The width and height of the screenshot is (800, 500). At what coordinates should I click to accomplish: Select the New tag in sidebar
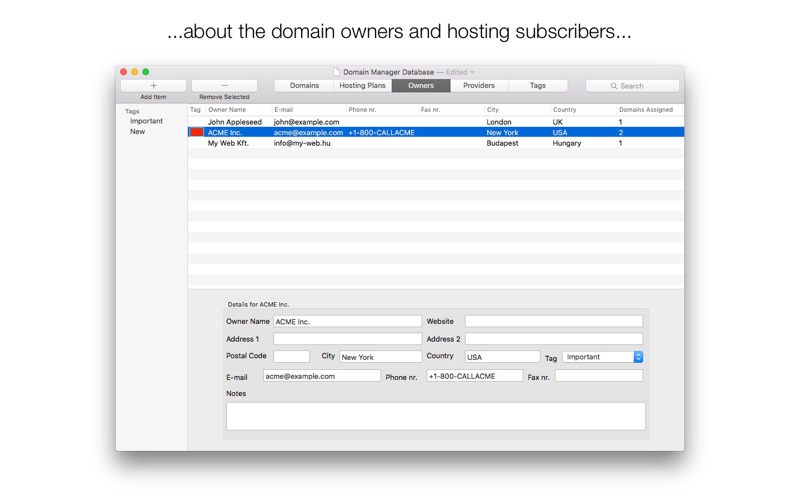(x=137, y=132)
